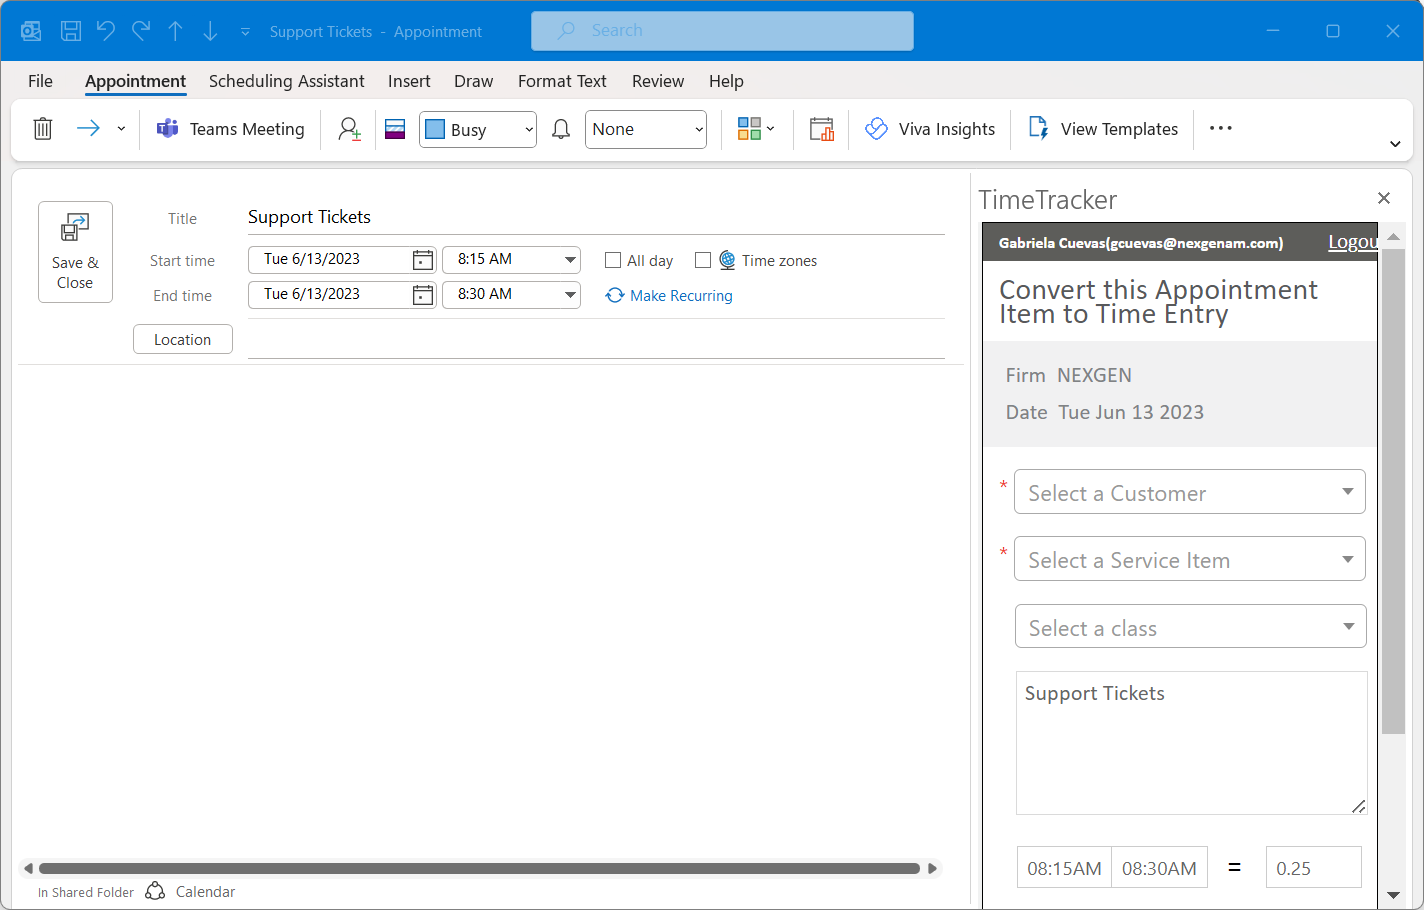
Task: Click the 08:15AM start time box
Action: coord(1064,868)
